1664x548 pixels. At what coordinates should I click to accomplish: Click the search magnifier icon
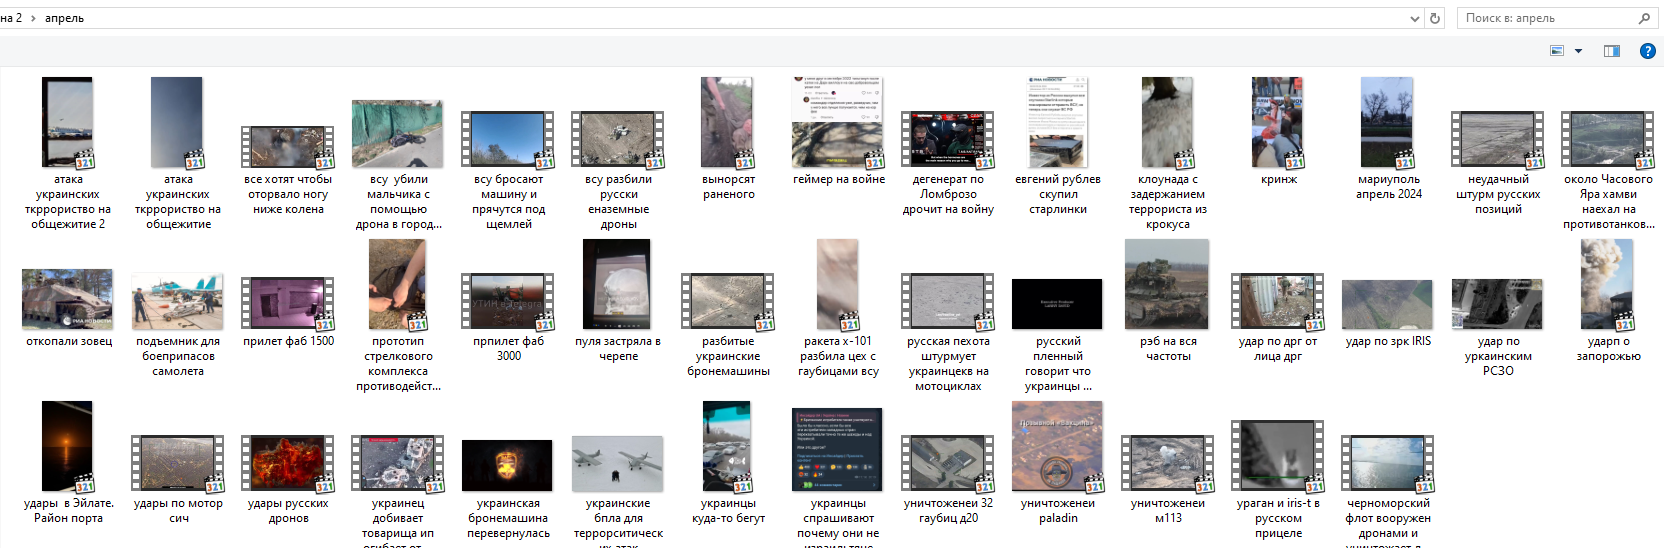pos(1644,18)
